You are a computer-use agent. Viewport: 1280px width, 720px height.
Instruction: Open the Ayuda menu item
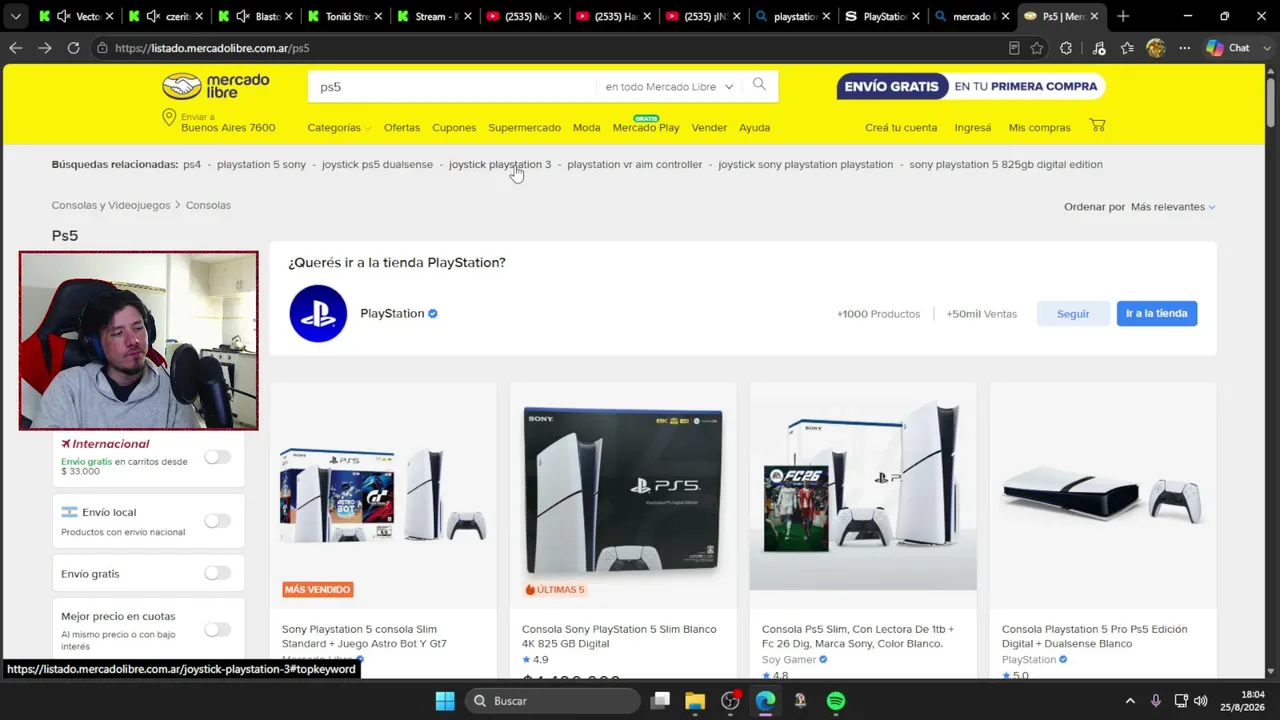point(754,128)
